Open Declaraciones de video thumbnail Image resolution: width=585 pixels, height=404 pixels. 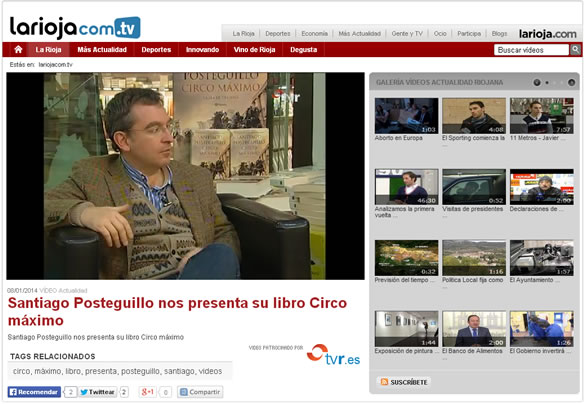pos(542,187)
